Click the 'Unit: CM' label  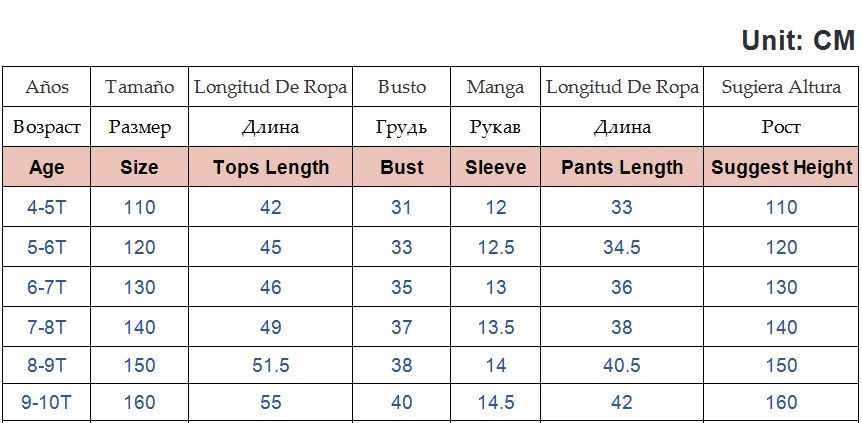click(798, 41)
